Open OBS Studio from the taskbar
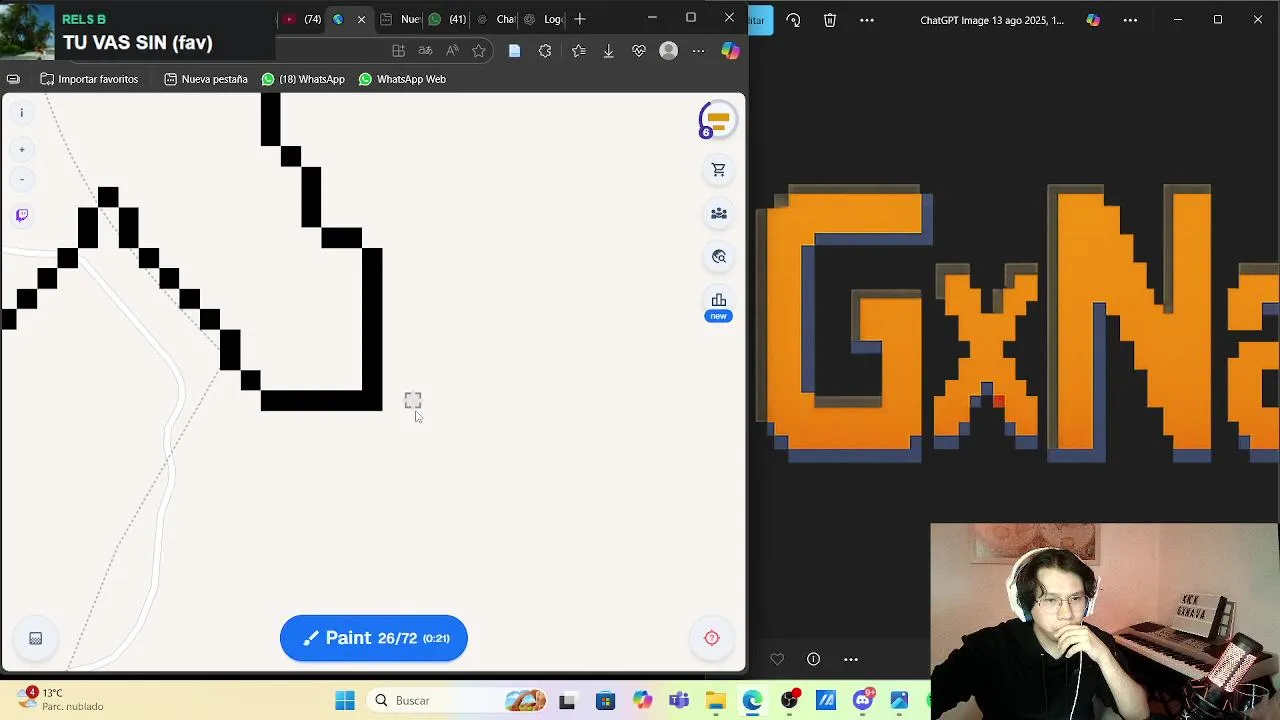The image size is (1280, 720). click(x=789, y=699)
